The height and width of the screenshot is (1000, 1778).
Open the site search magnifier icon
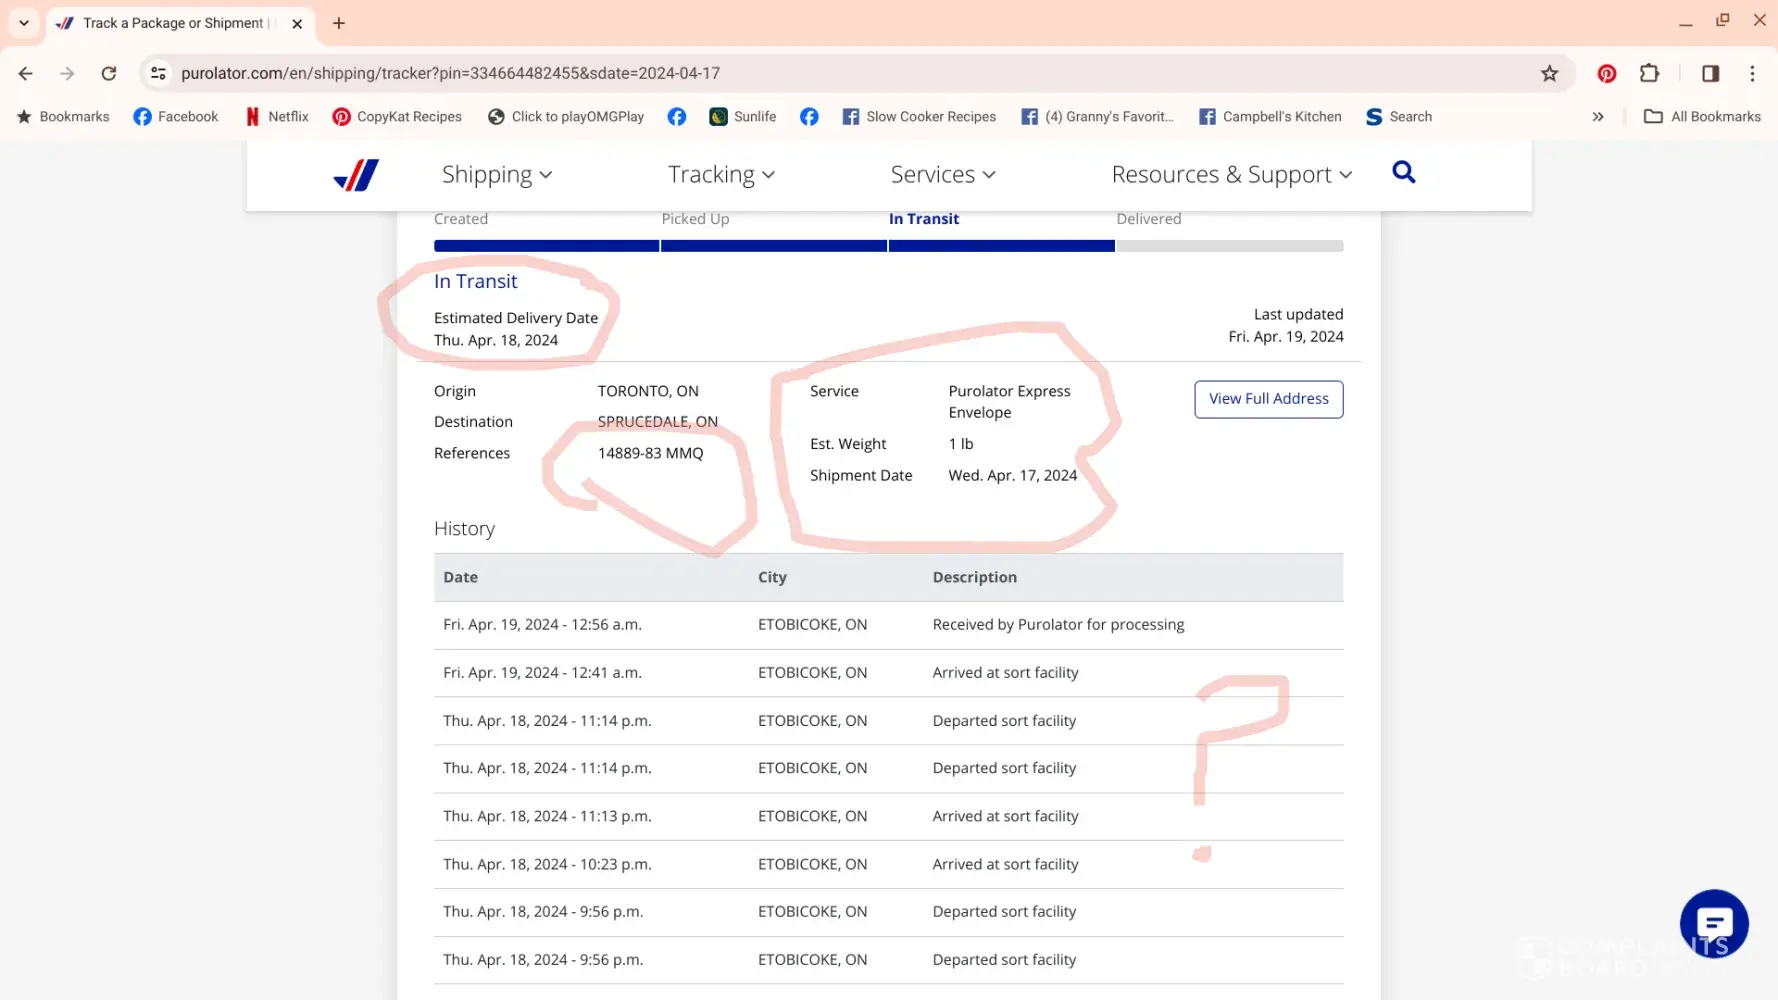click(1403, 173)
